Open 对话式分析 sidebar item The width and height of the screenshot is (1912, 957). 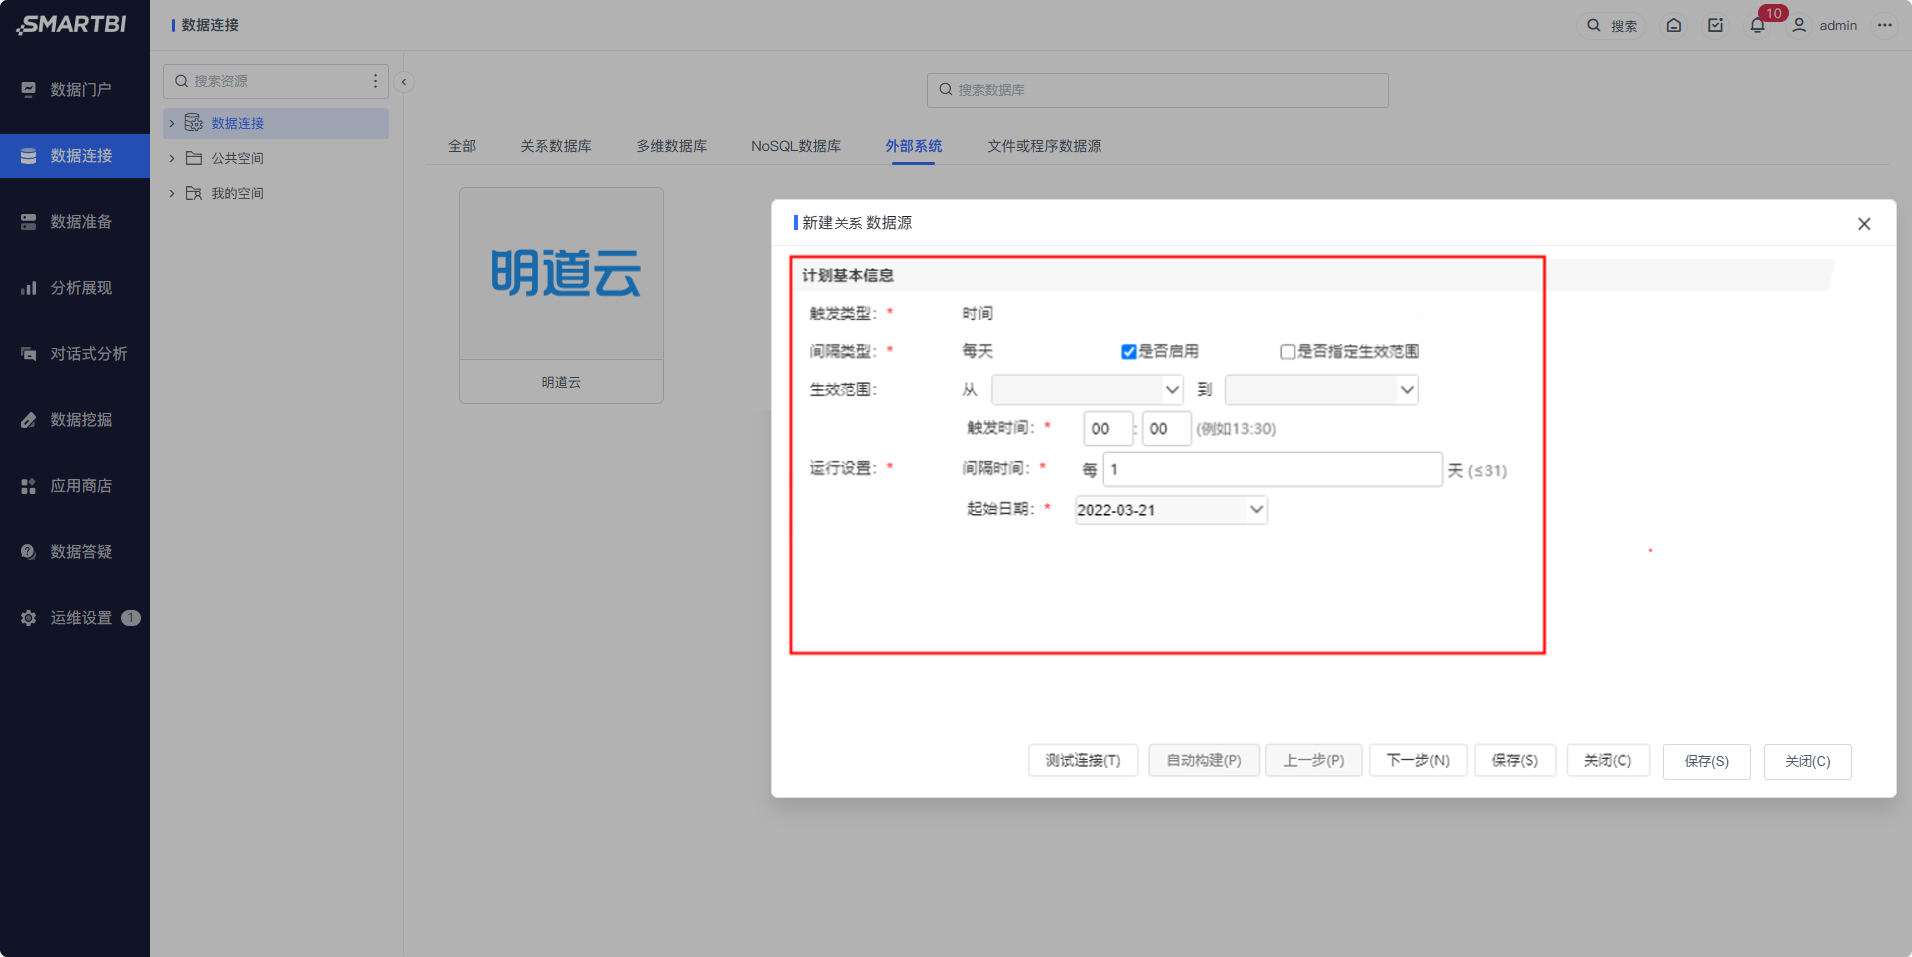75,354
